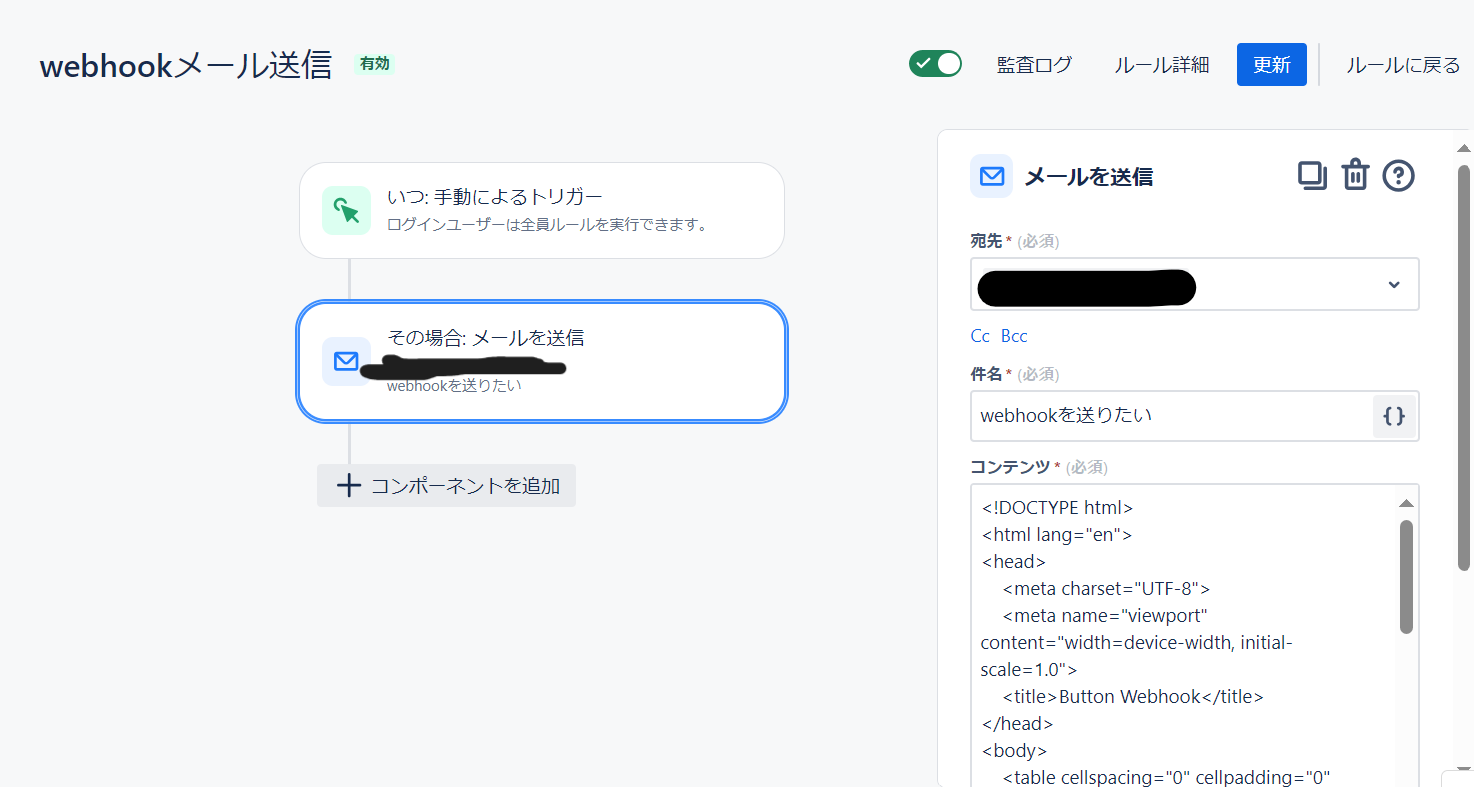The width and height of the screenshot is (1474, 787).
Task: Click the <title>Button Webhook</title> line
Action: 1133,696
